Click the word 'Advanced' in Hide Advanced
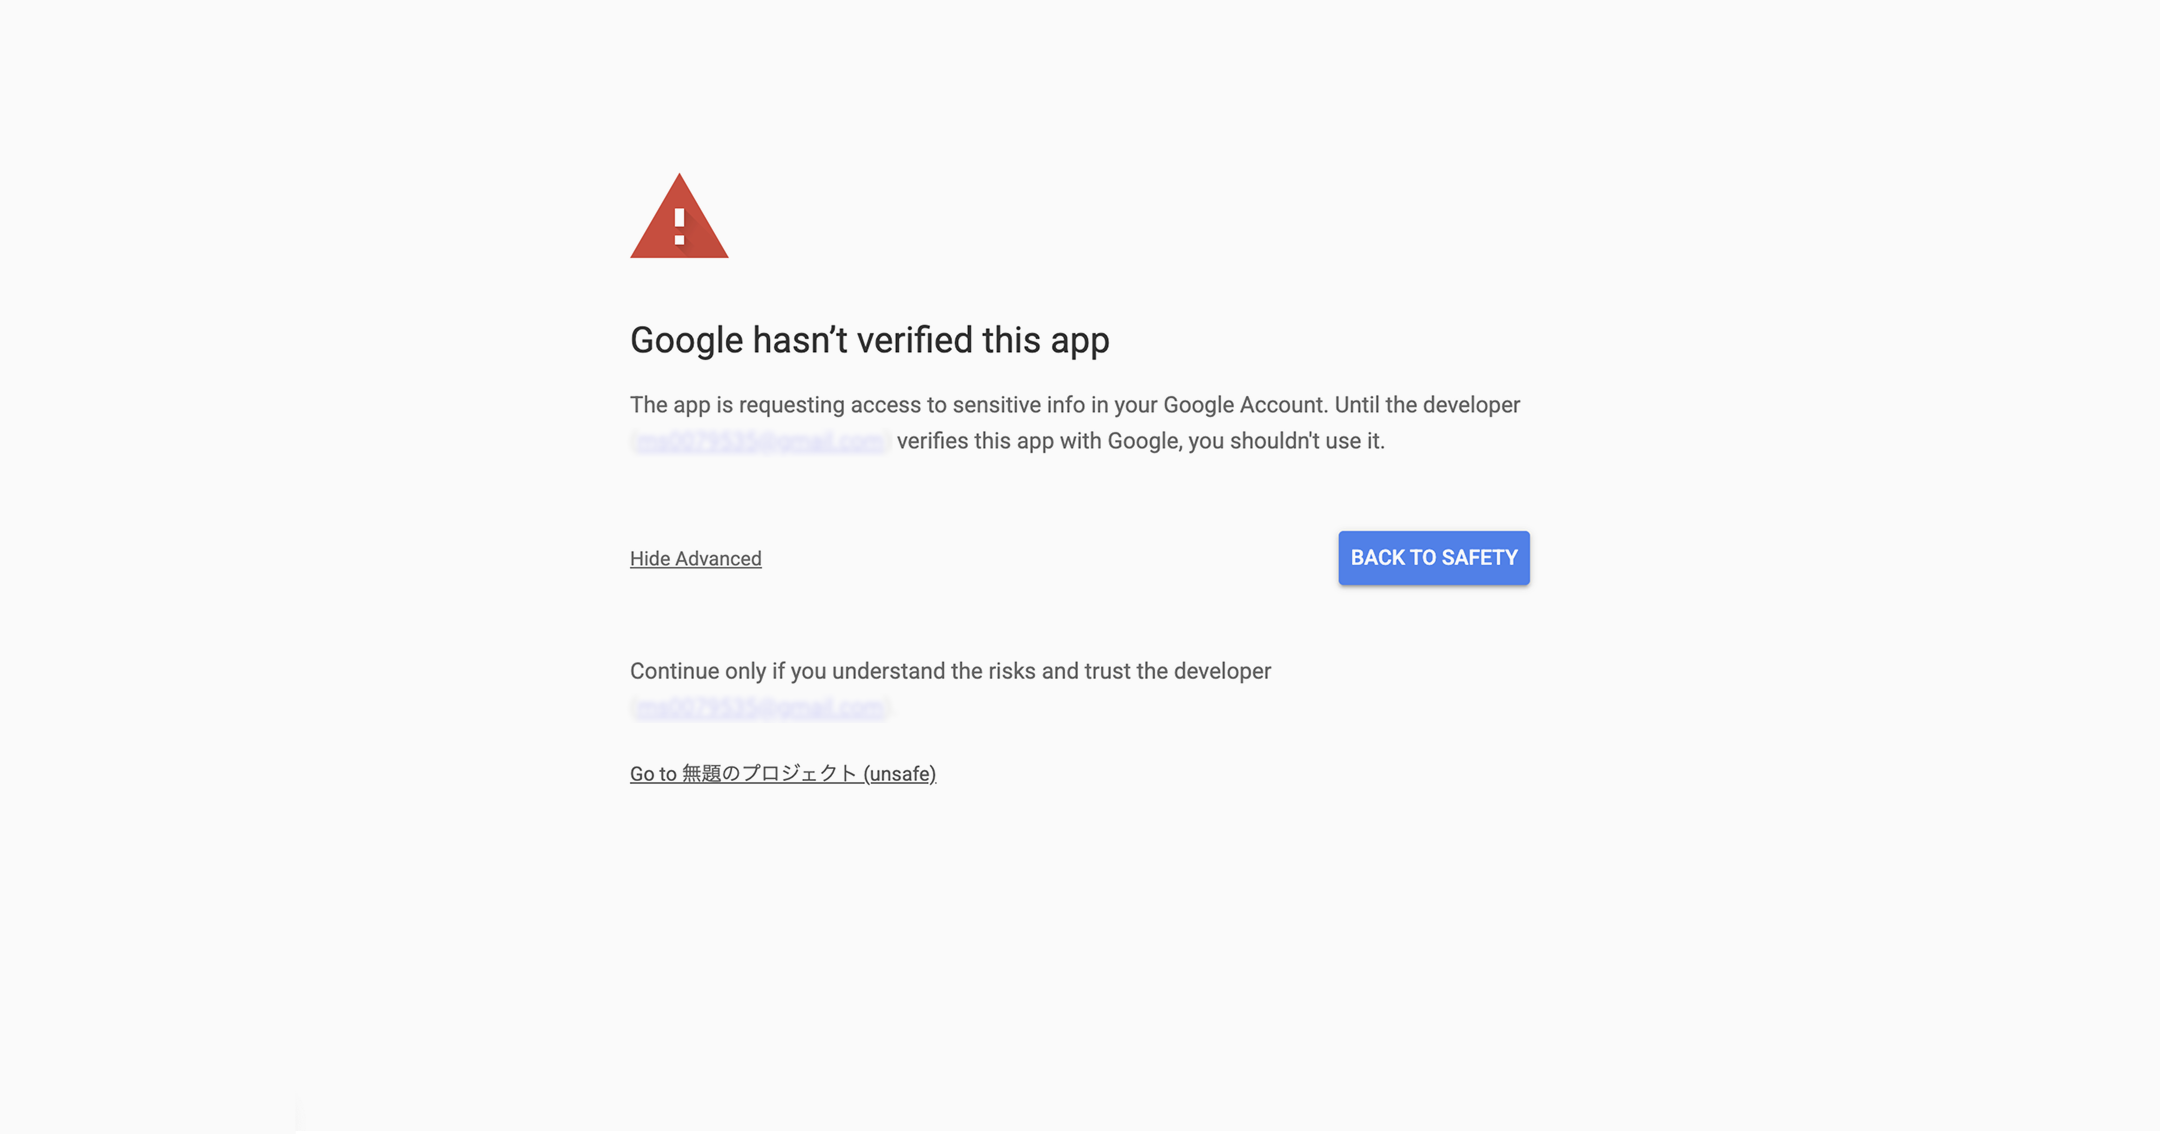Viewport: 2160px width, 1134px height. (x=718, y=559)
